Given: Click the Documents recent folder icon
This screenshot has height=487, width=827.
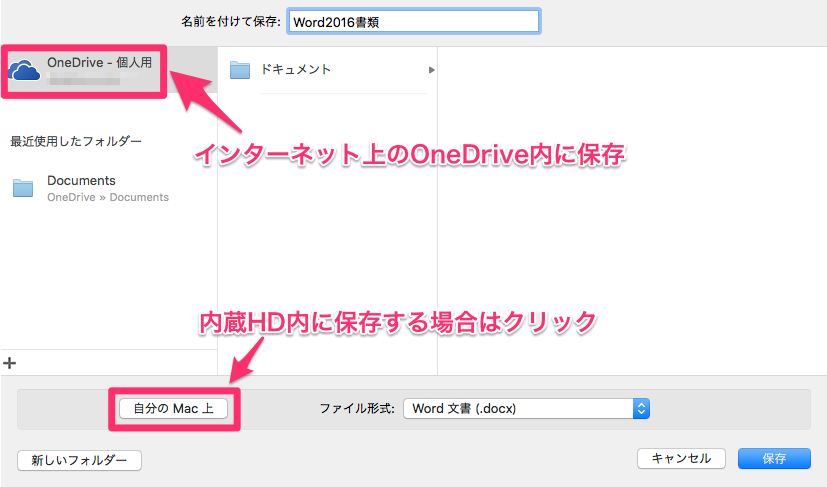Looking at the screenshot, I should coord(23,188).
